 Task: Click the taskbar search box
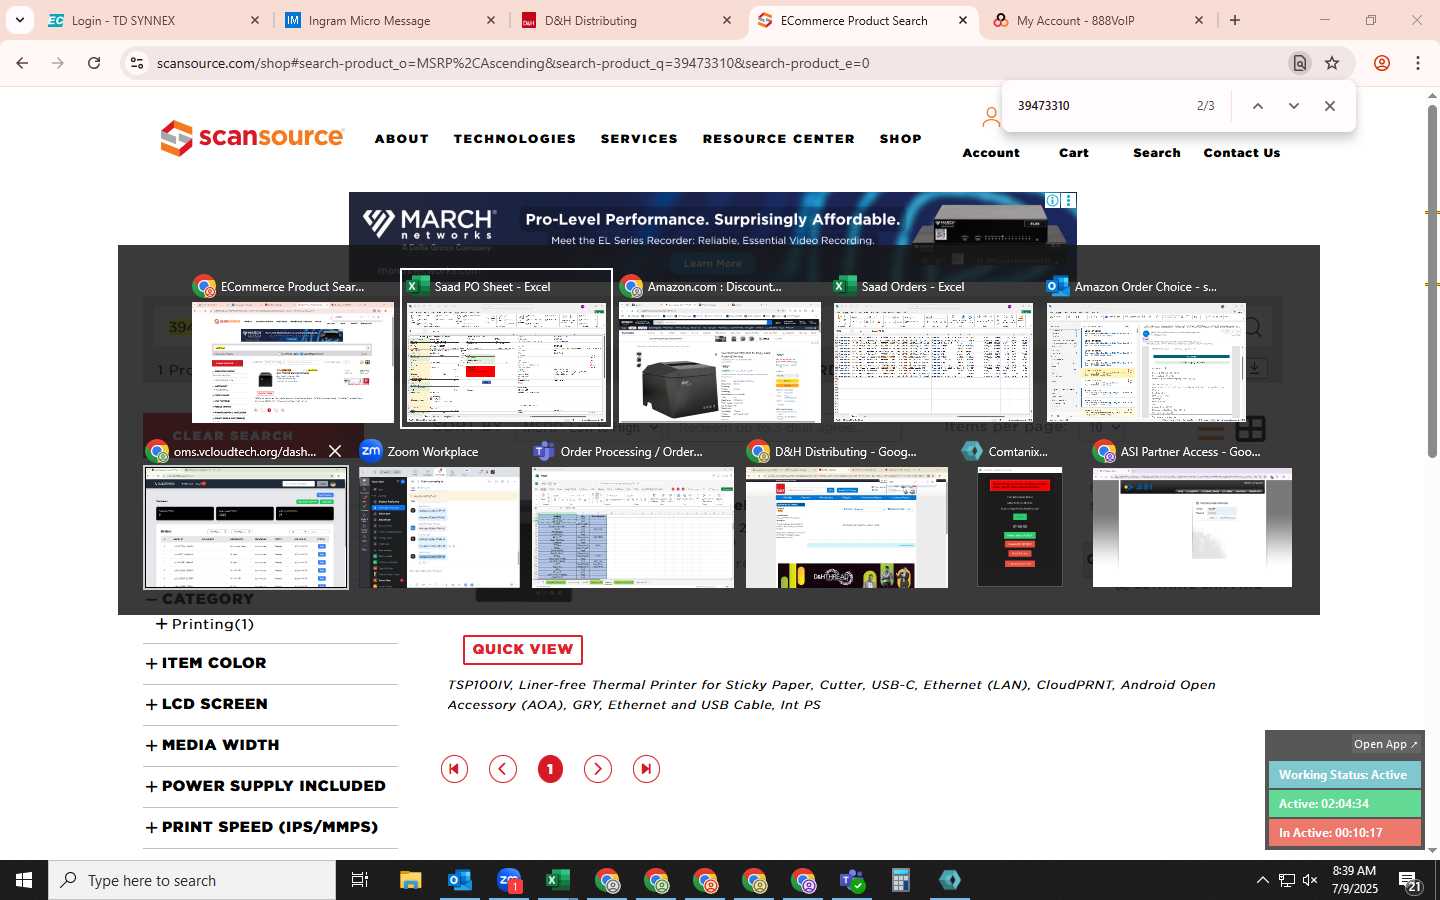[192, 880]
